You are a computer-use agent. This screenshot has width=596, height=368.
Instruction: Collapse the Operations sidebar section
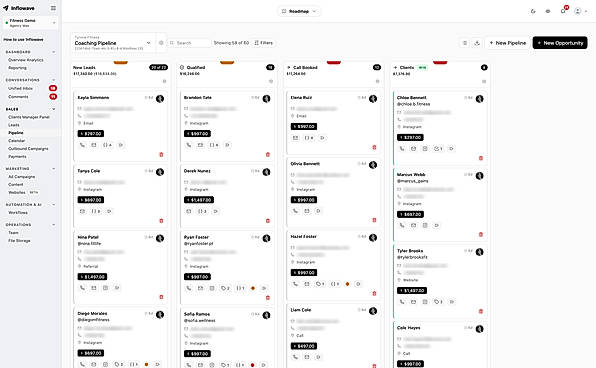(54, 225)
